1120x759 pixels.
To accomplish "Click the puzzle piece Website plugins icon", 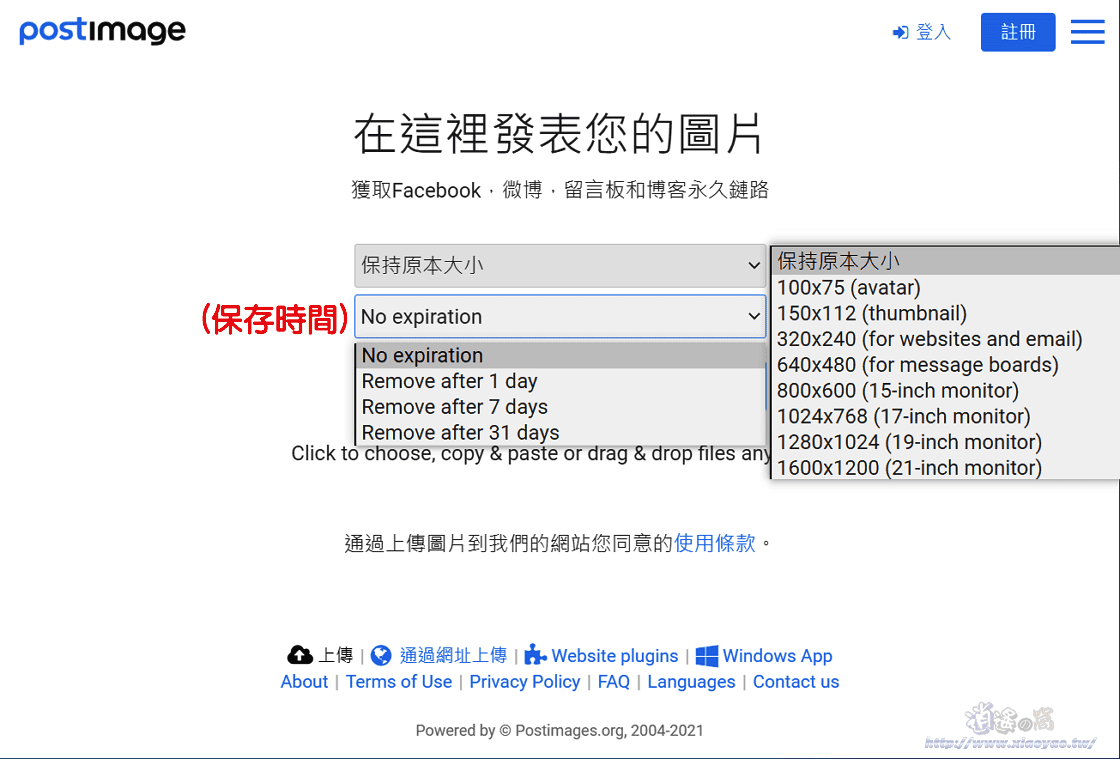I will click(x=537, y=655).
